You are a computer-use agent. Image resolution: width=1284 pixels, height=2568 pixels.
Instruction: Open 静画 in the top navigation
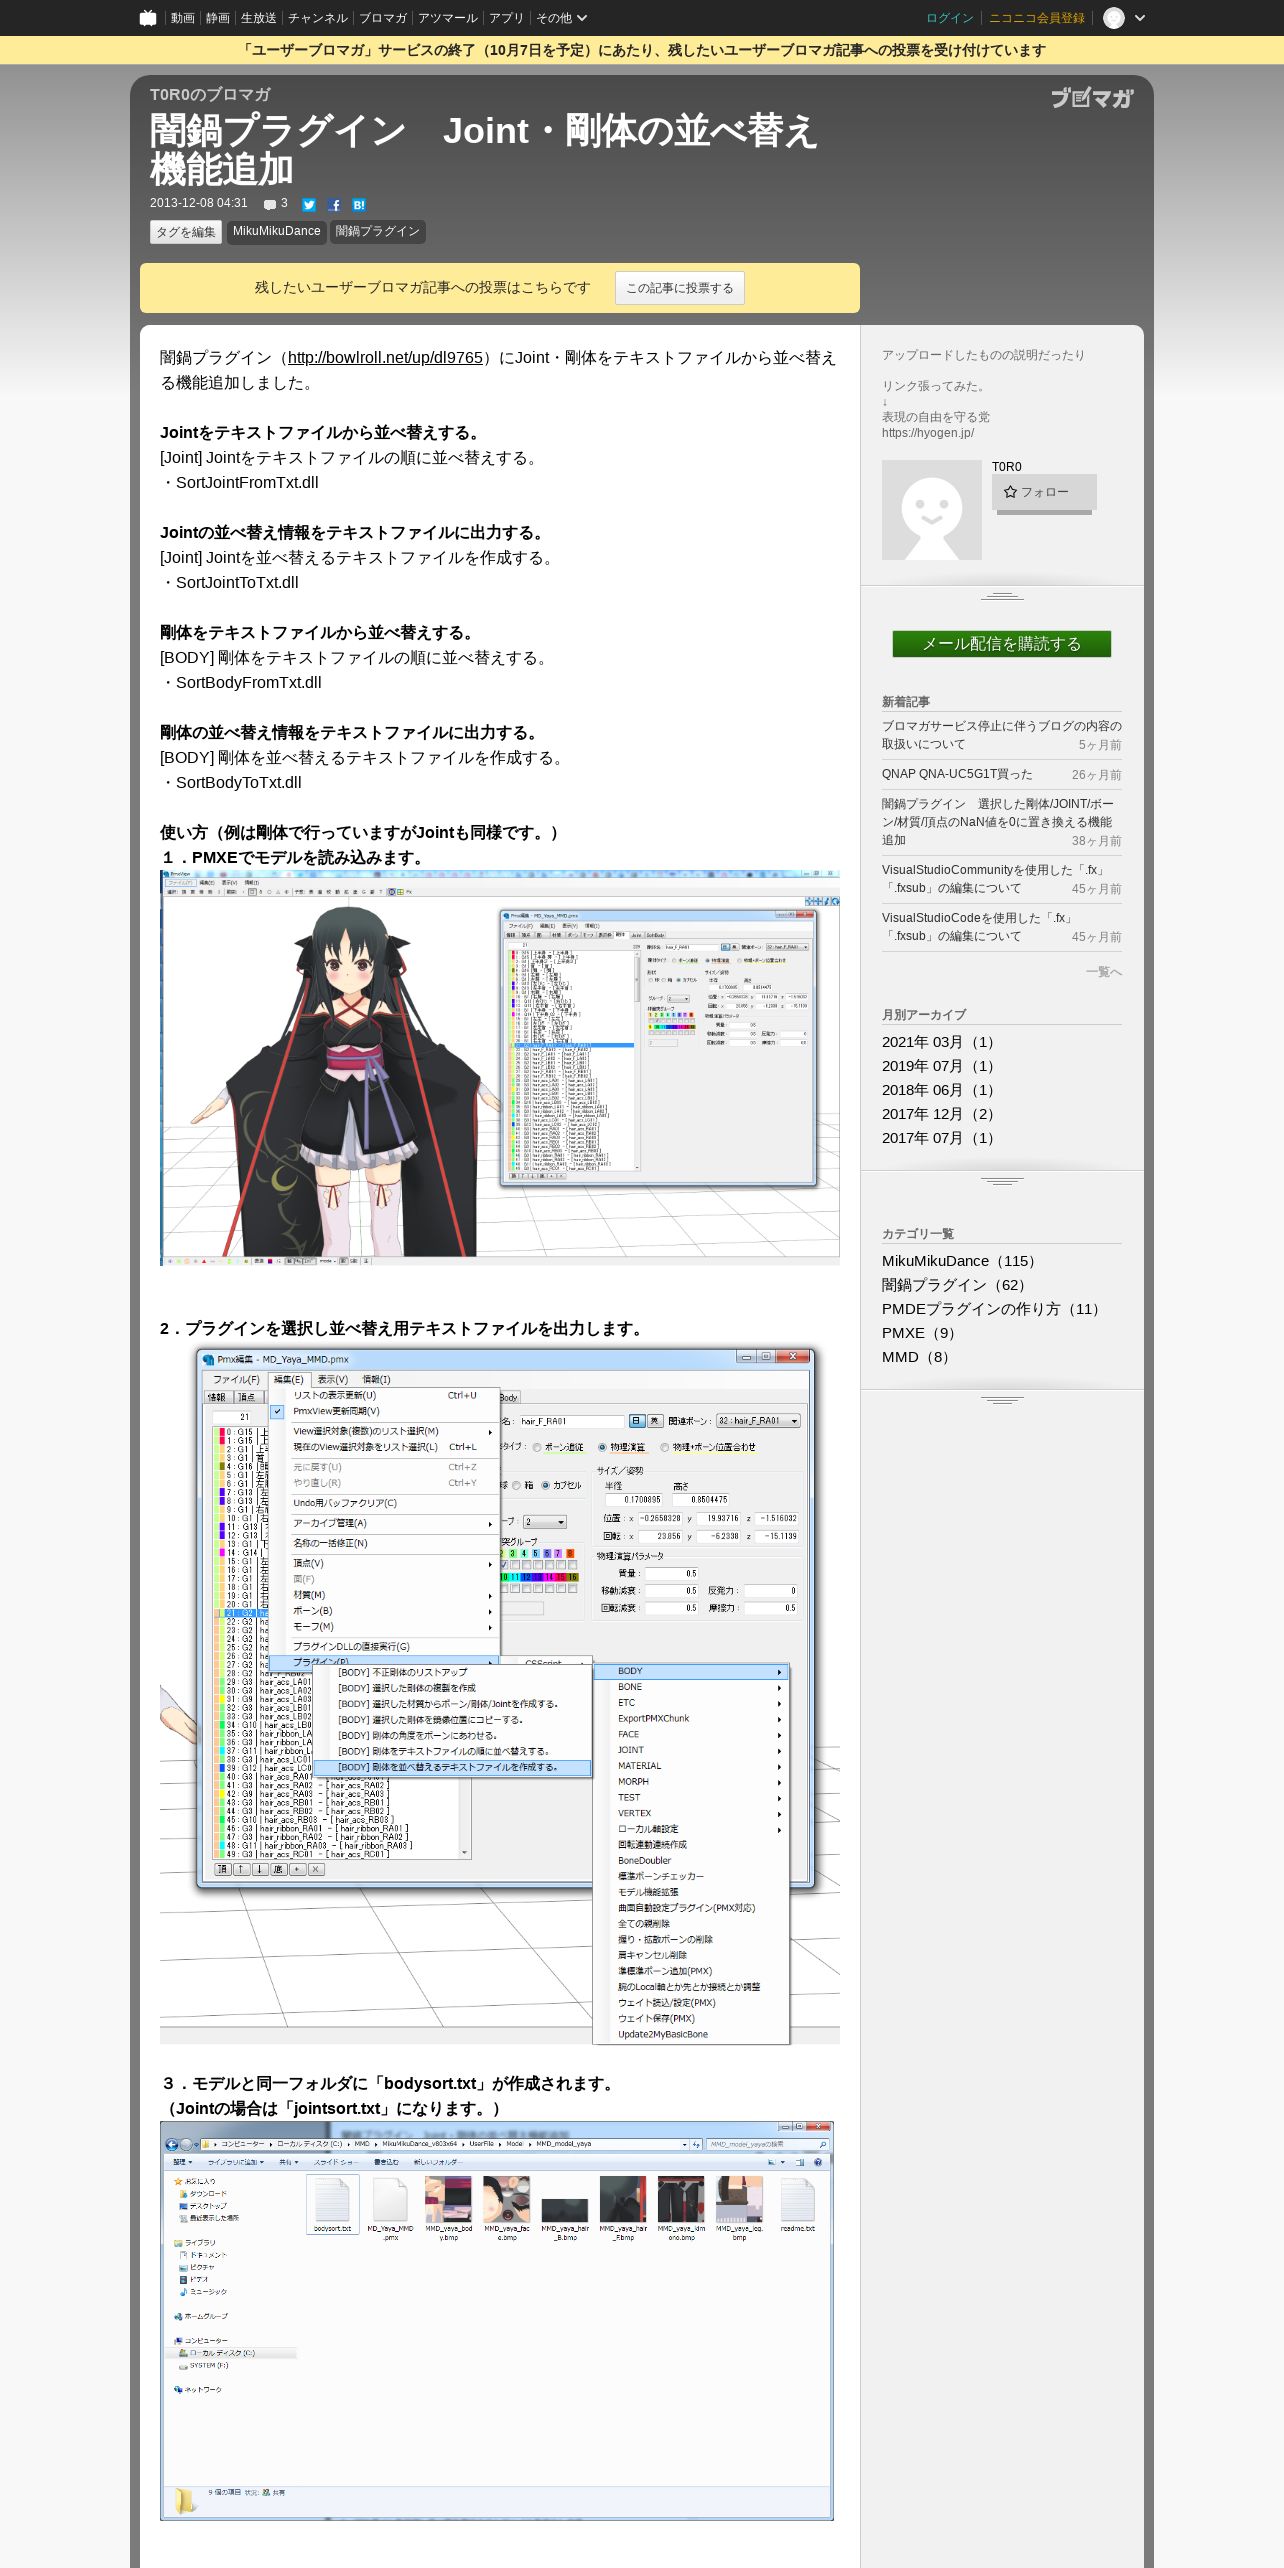pos(217,18)
